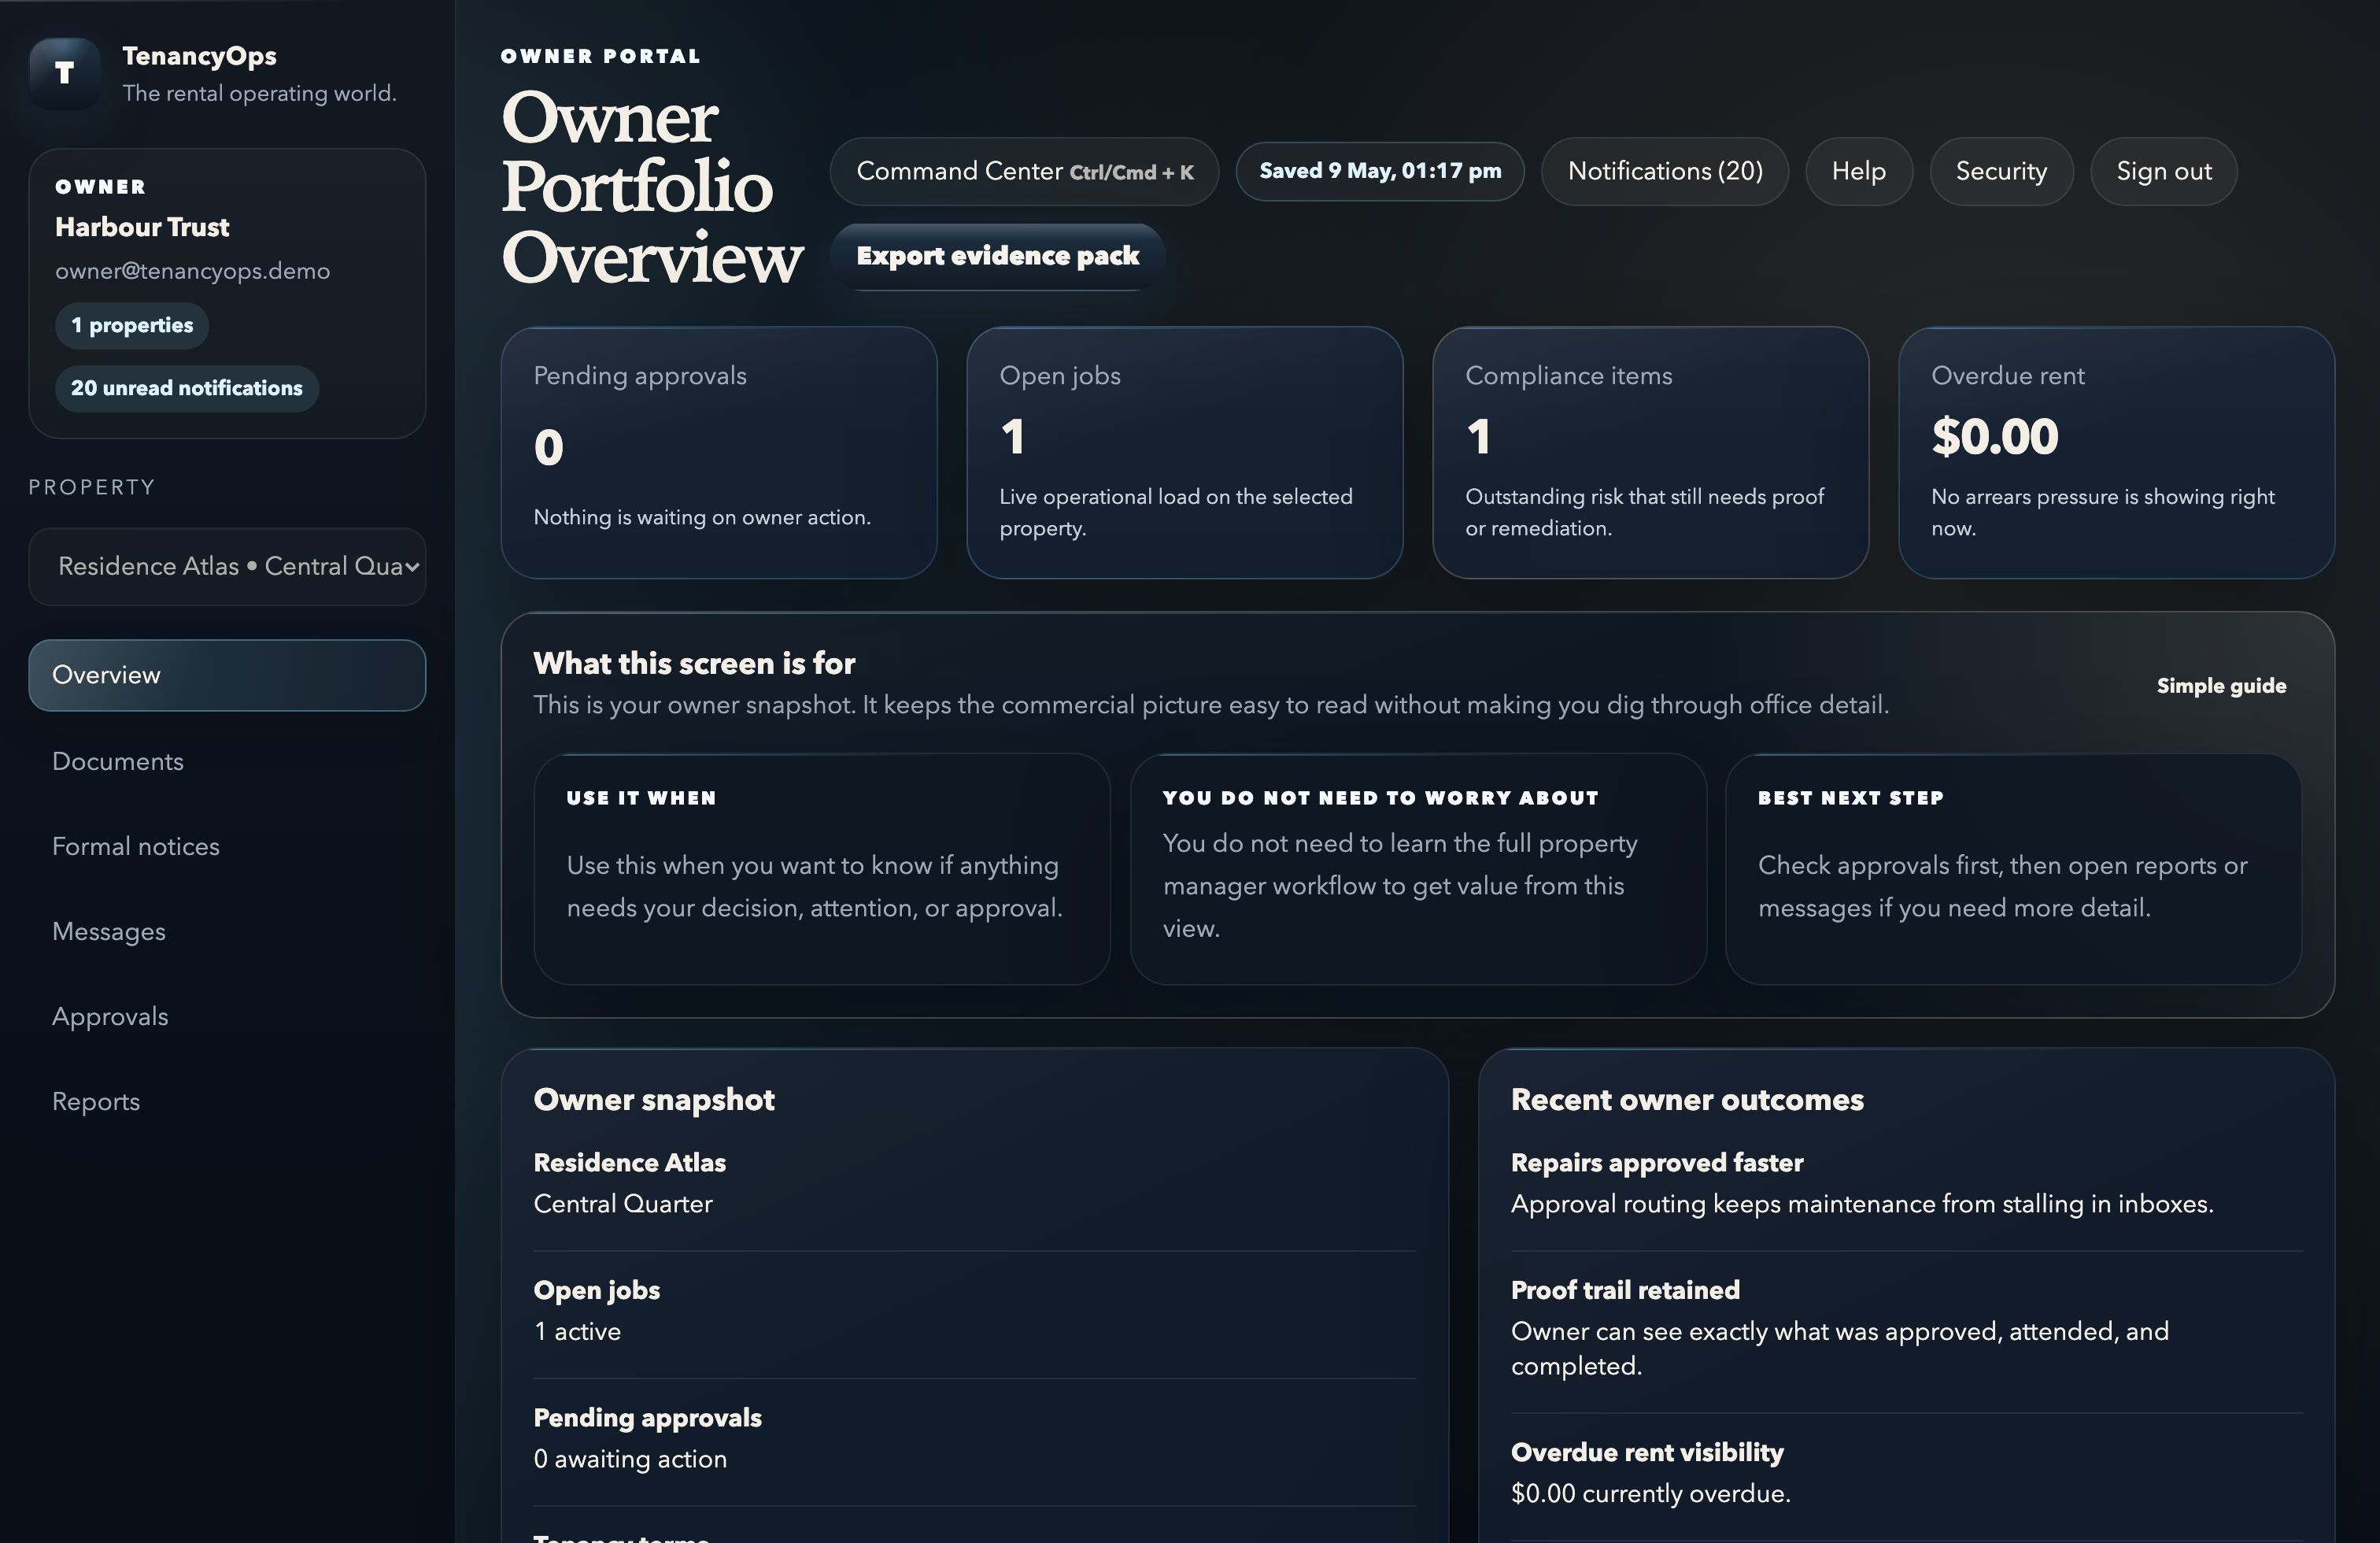The image size is (2380, 1543).
Task: Click the USE IT WHEN card
Action: coord(822,869)
